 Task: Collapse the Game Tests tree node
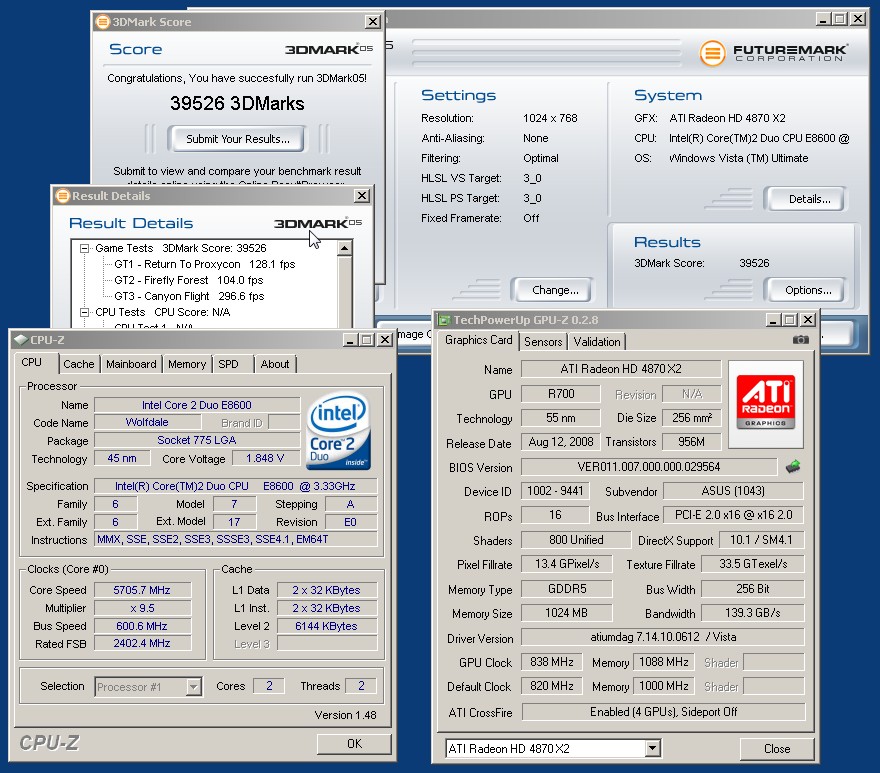point(84,248)
